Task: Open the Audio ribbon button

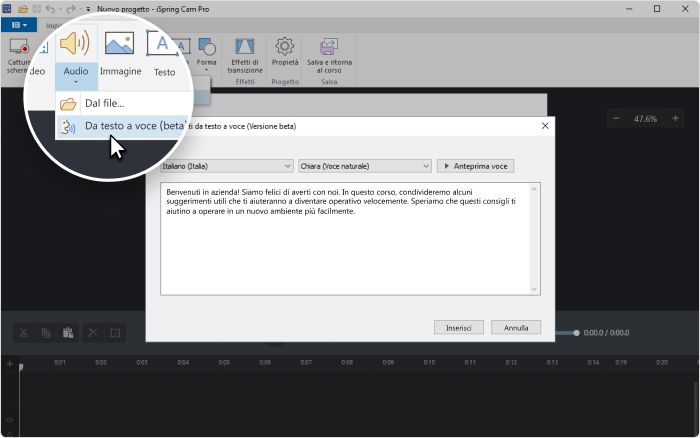Action: coord(75,55)
